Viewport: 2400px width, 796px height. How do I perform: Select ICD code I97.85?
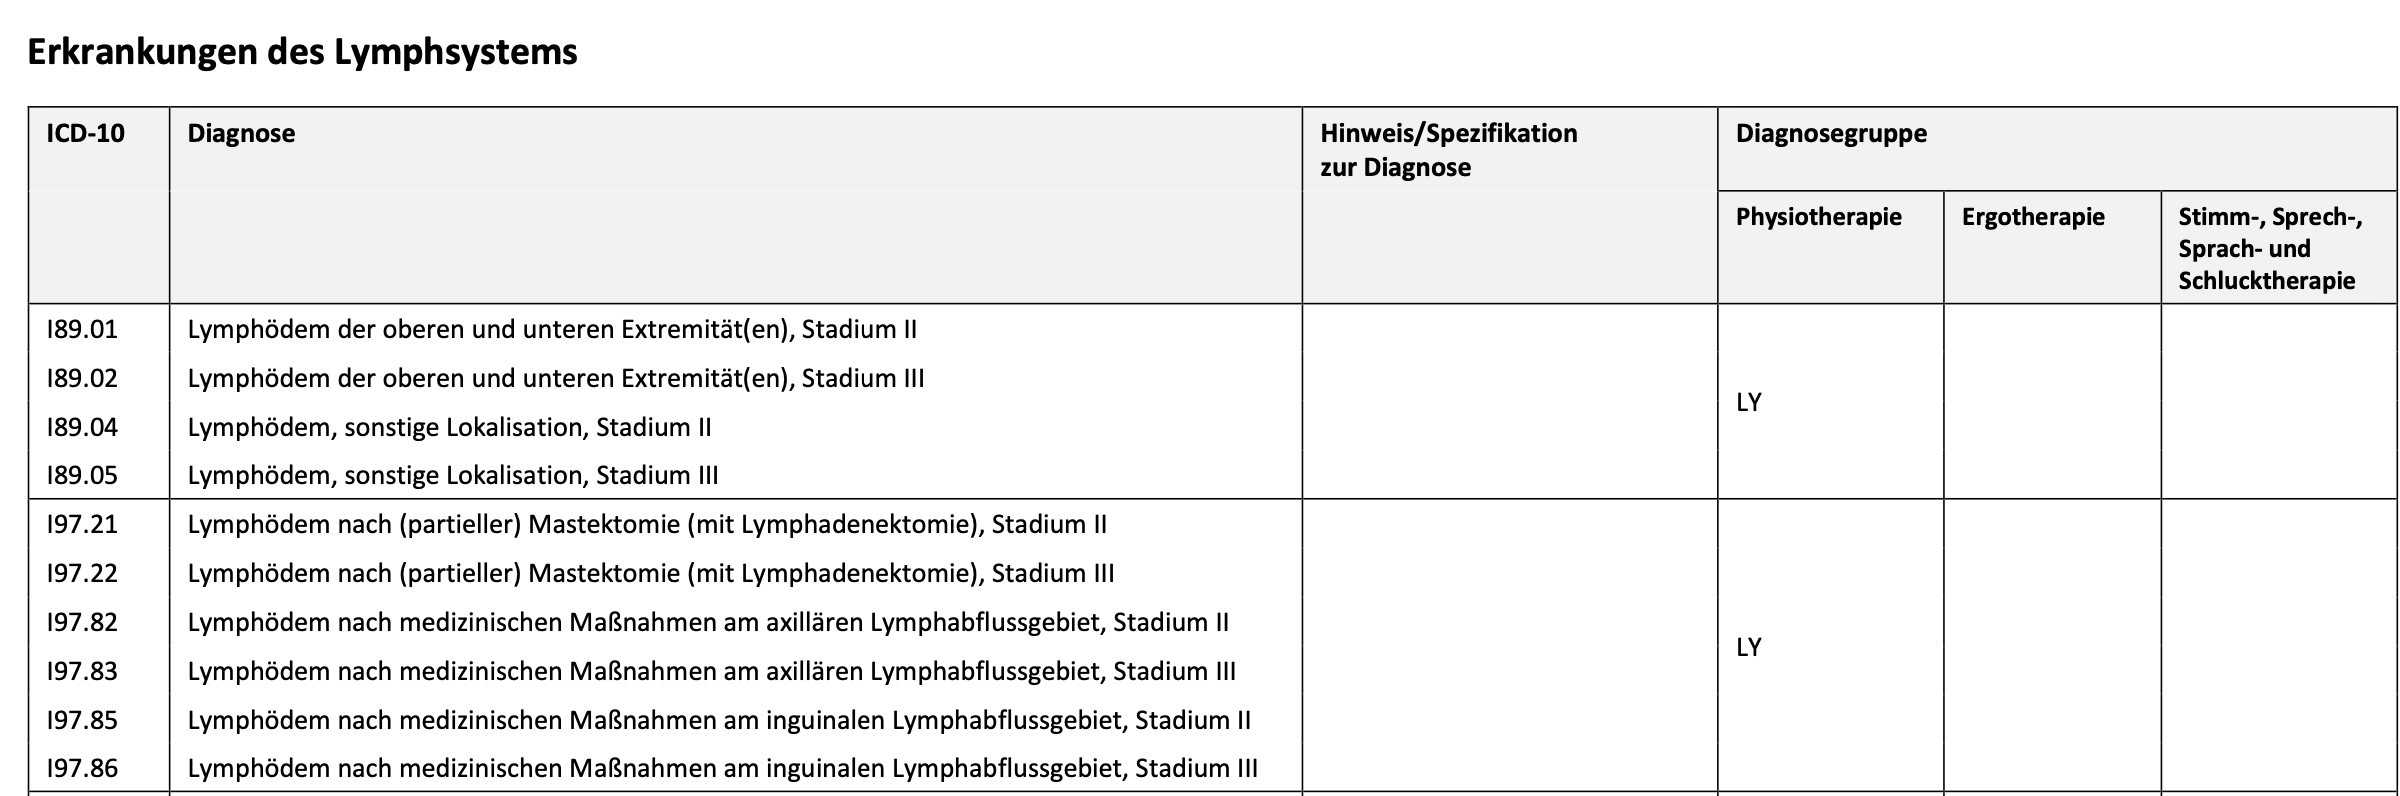(82, 720)
